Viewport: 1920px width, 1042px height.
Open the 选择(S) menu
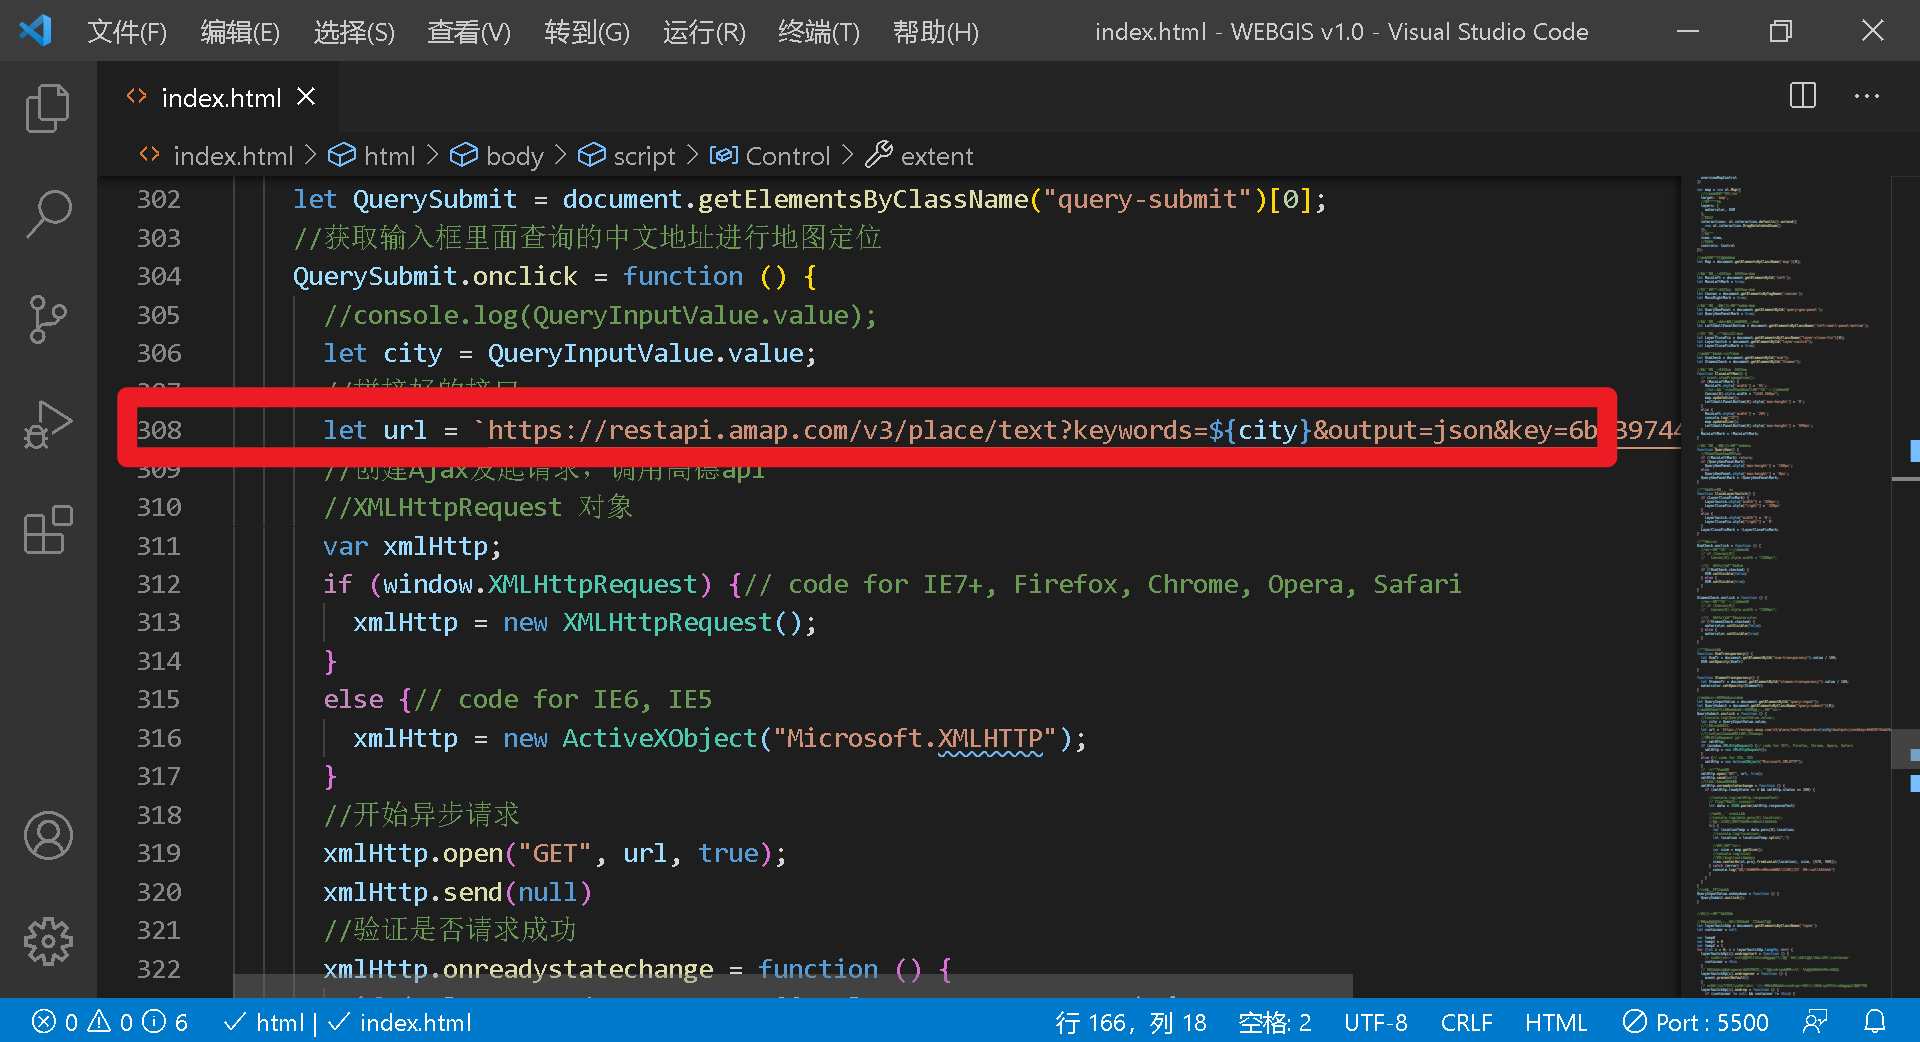(354, 32)
